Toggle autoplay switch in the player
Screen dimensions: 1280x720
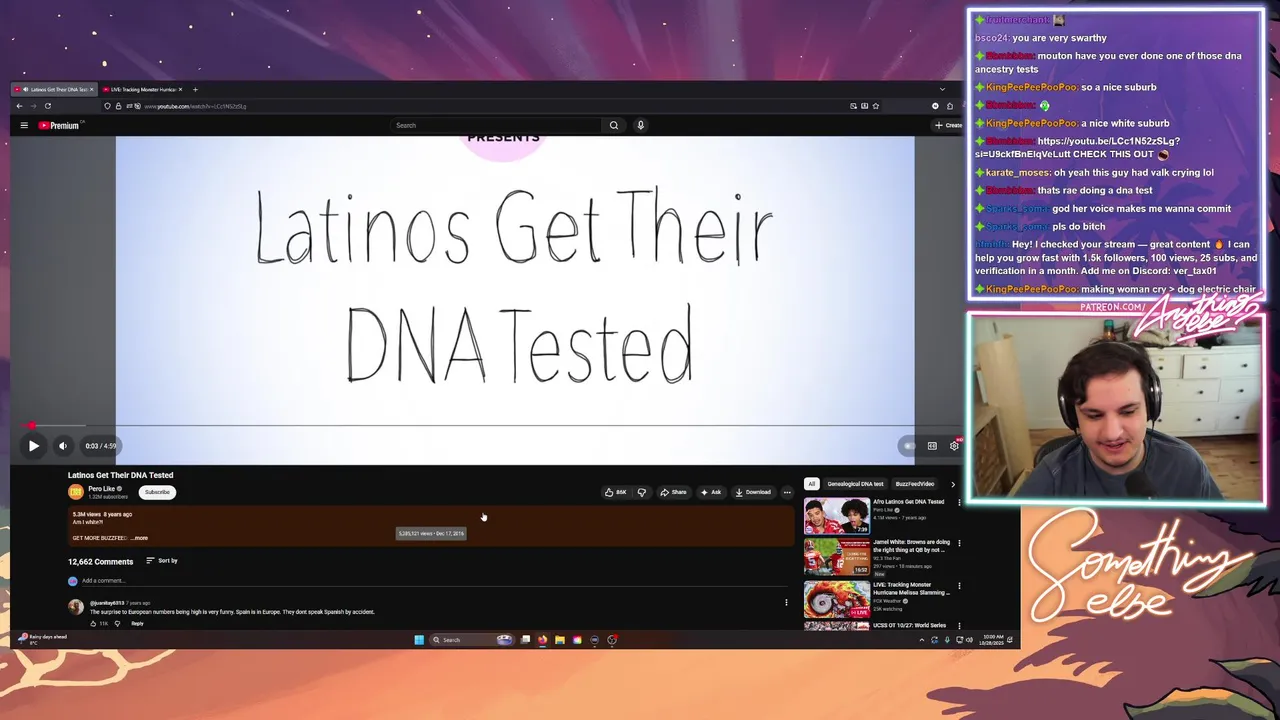coord(908,446)
